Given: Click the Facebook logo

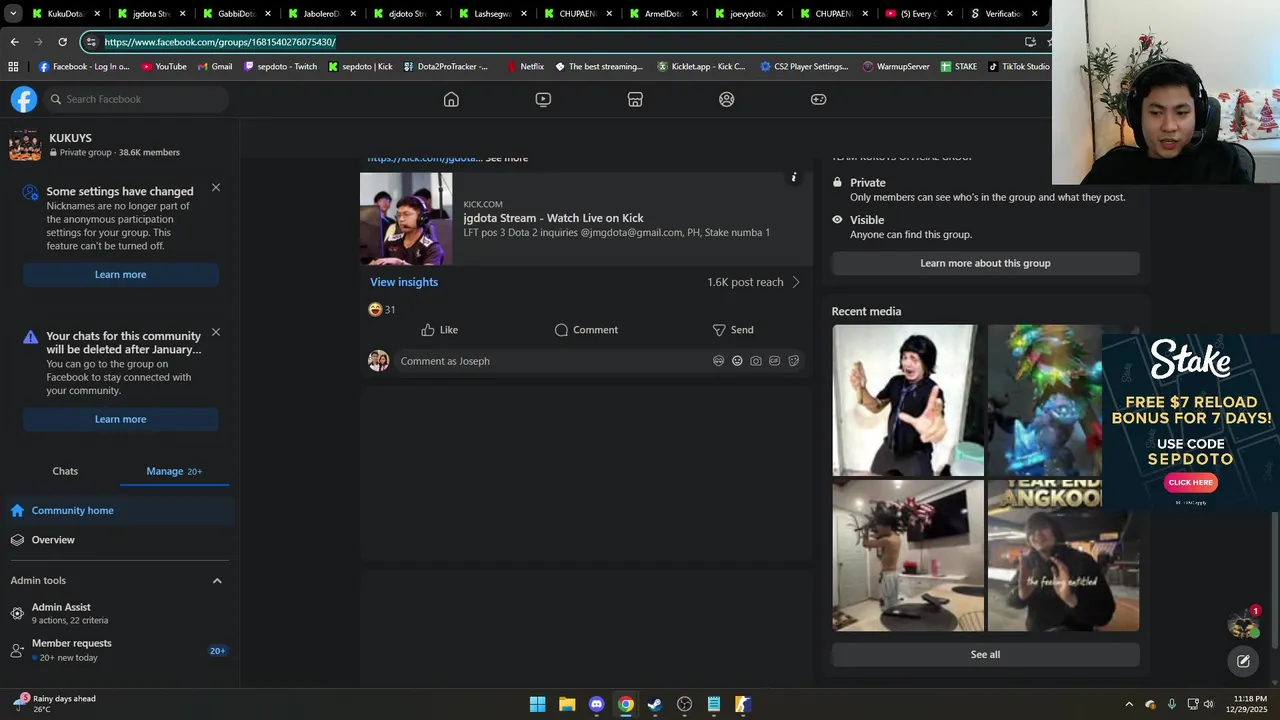Looking at the screenshot, I should point(24,99).
